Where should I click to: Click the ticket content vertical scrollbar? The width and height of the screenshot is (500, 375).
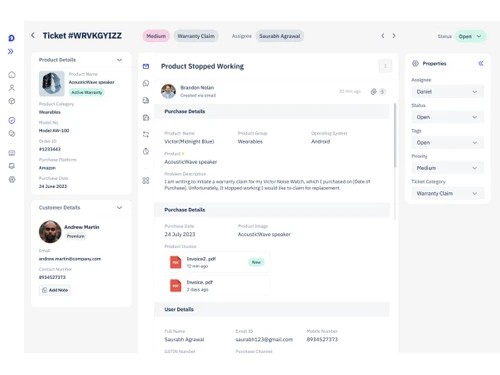pos(395,135)
